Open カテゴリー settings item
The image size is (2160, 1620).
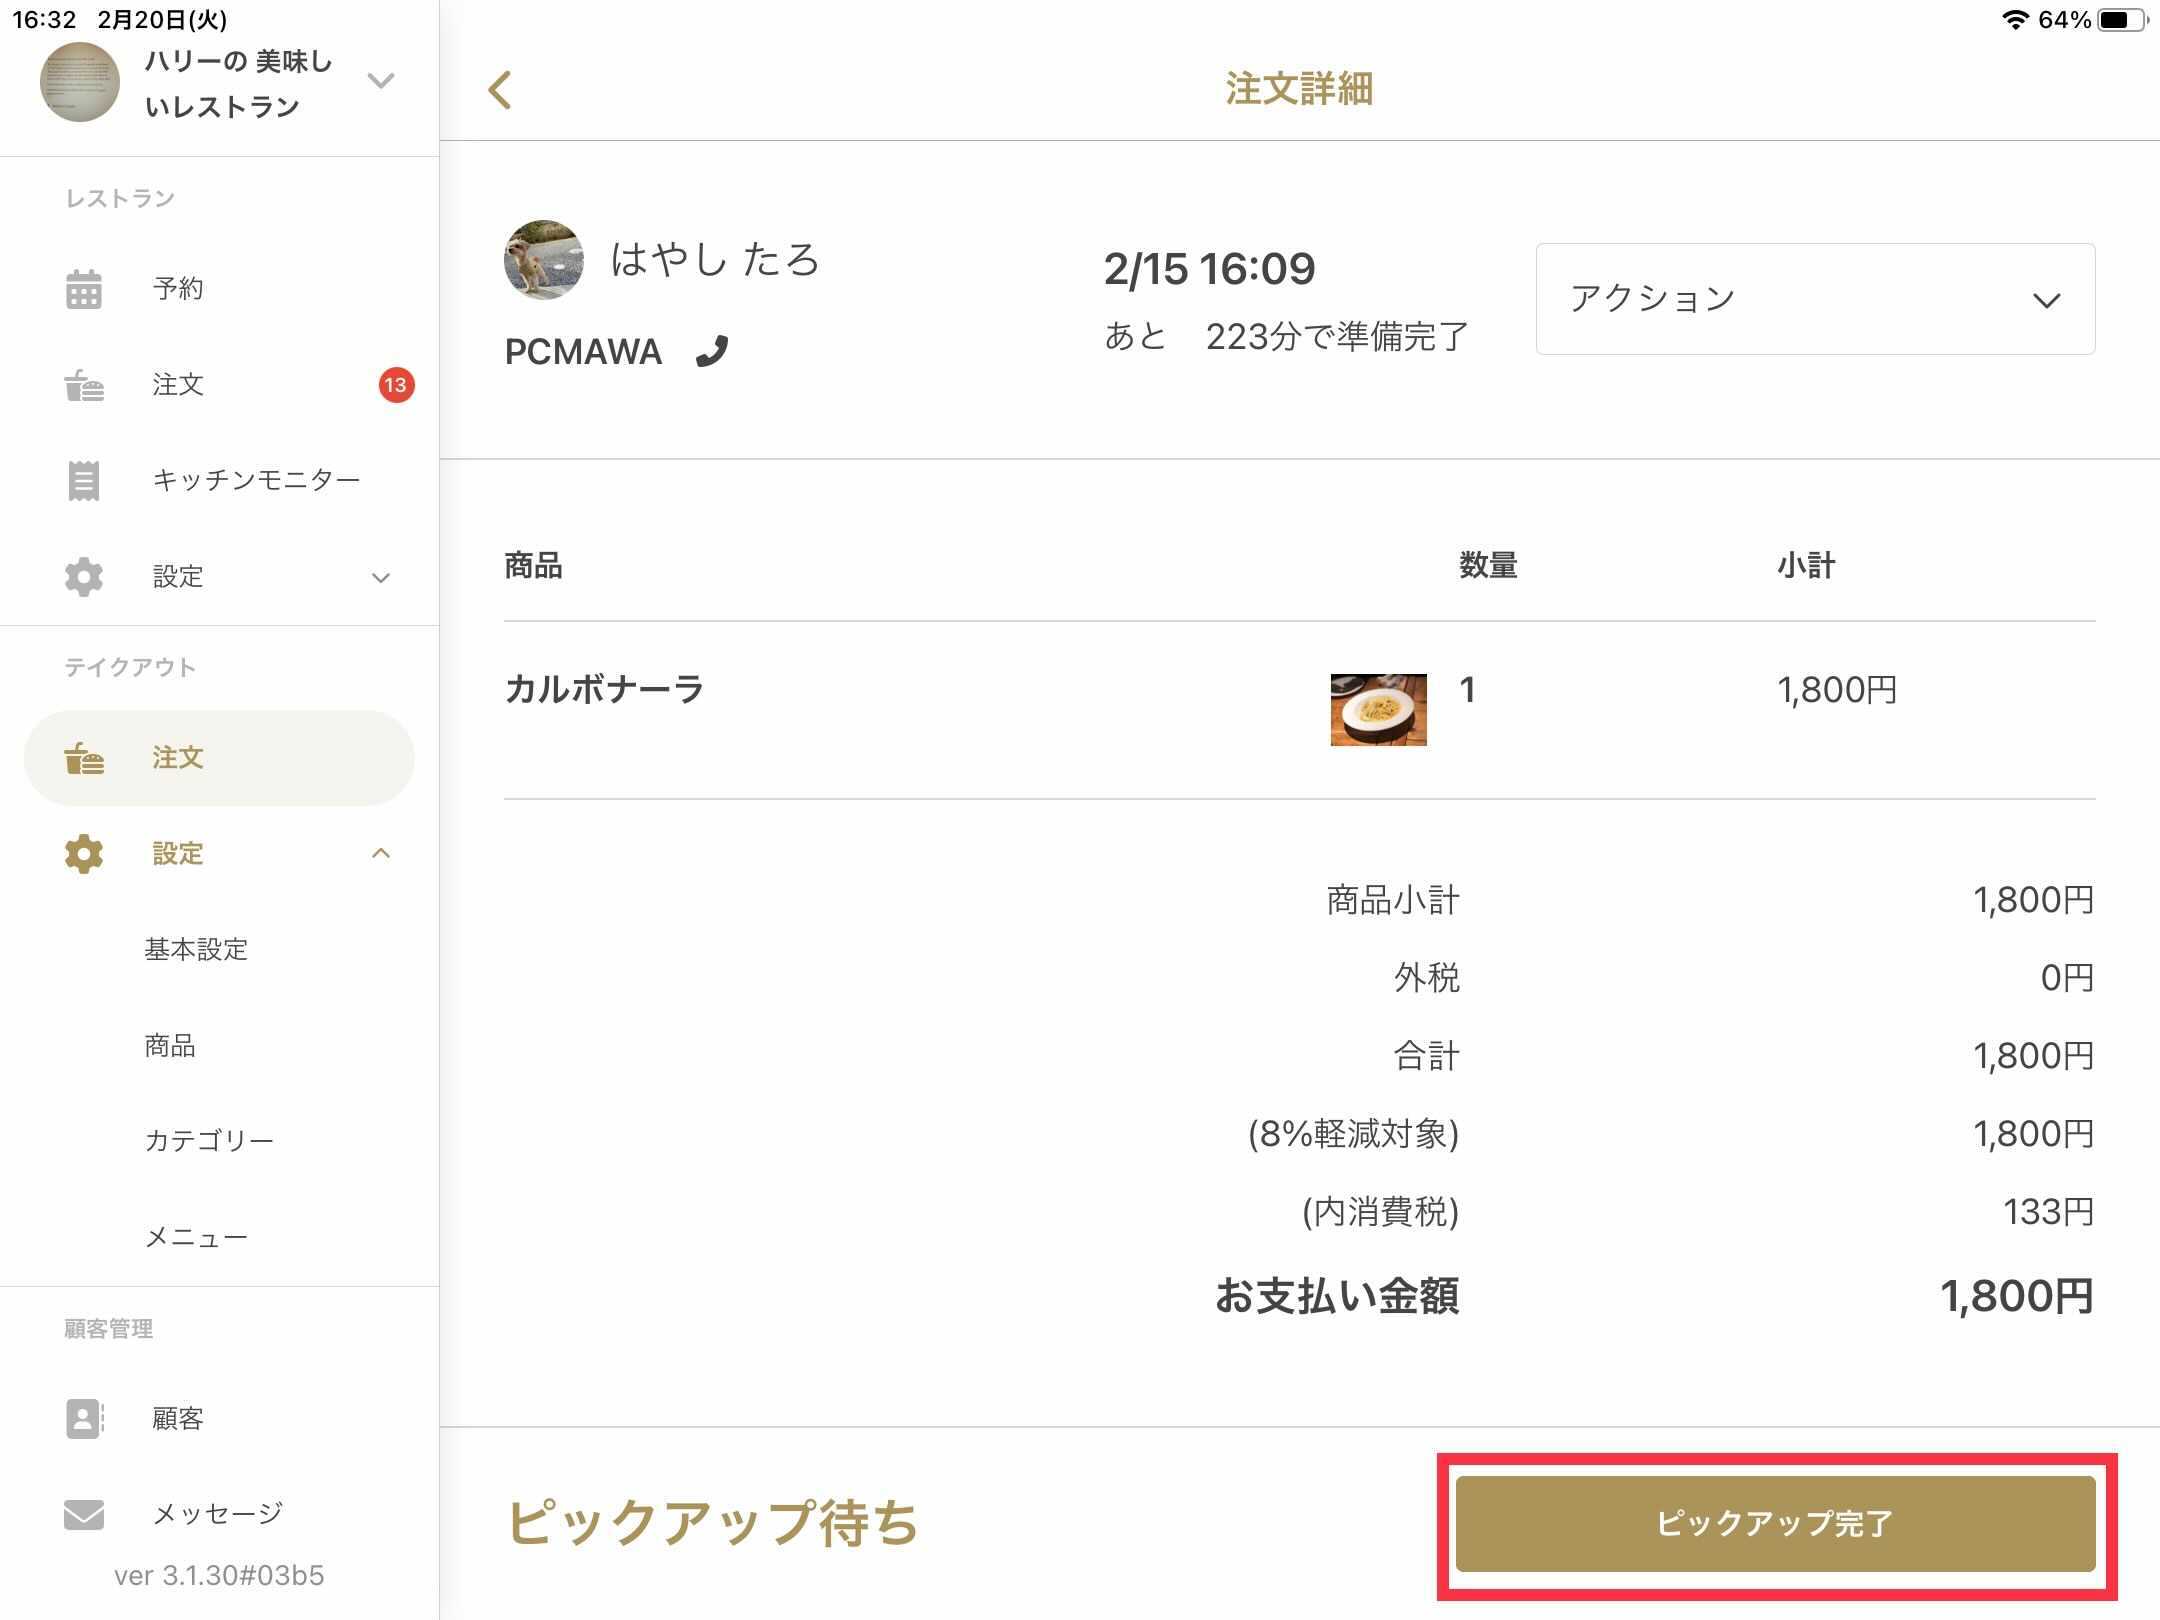coord(209,1141)
